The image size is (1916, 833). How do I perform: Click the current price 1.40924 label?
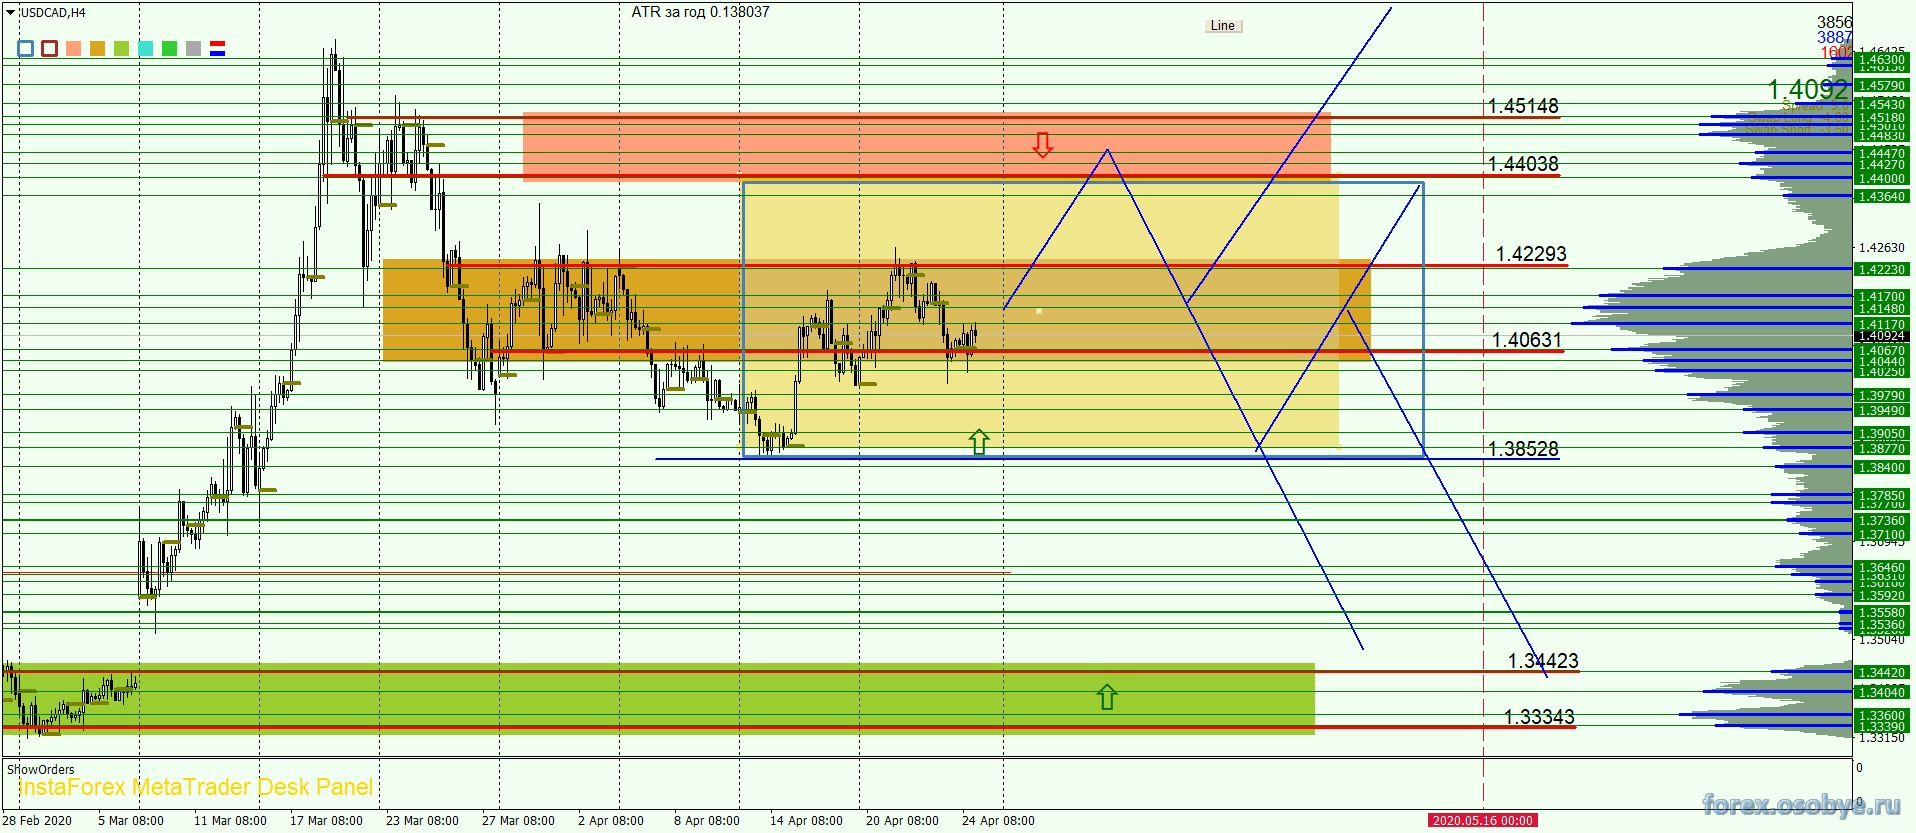pyautogui.click(x=1881, y=336)
